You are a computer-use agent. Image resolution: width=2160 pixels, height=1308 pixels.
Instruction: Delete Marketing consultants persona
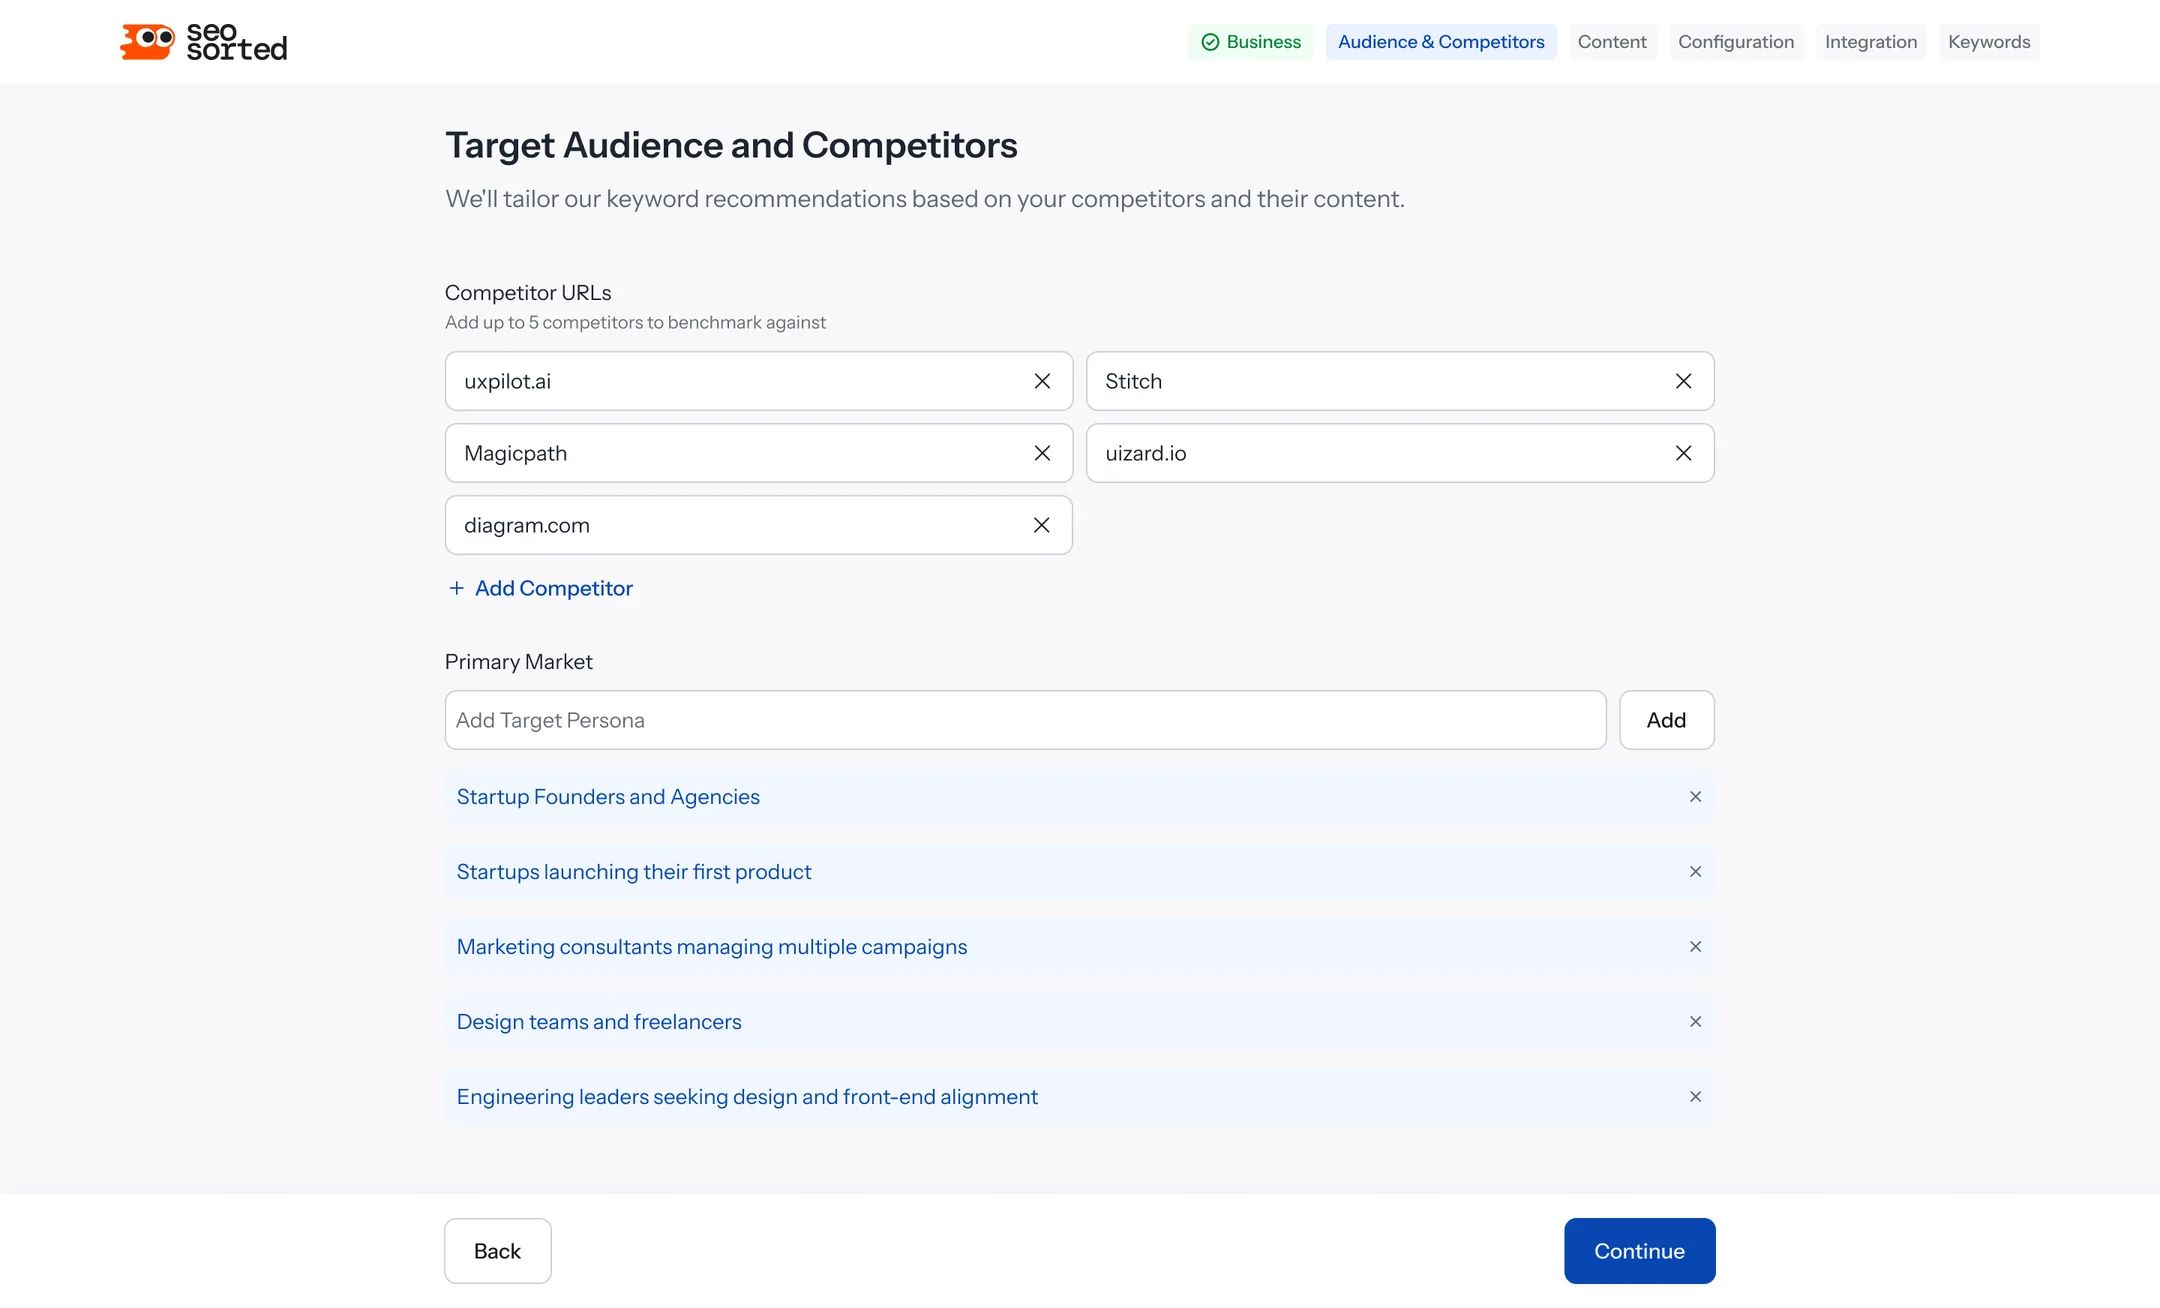point(1695,947)
